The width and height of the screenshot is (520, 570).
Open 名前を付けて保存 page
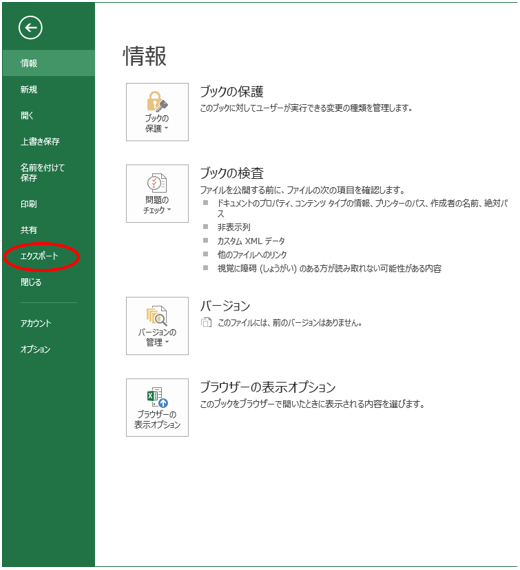(x=42, y=172)
